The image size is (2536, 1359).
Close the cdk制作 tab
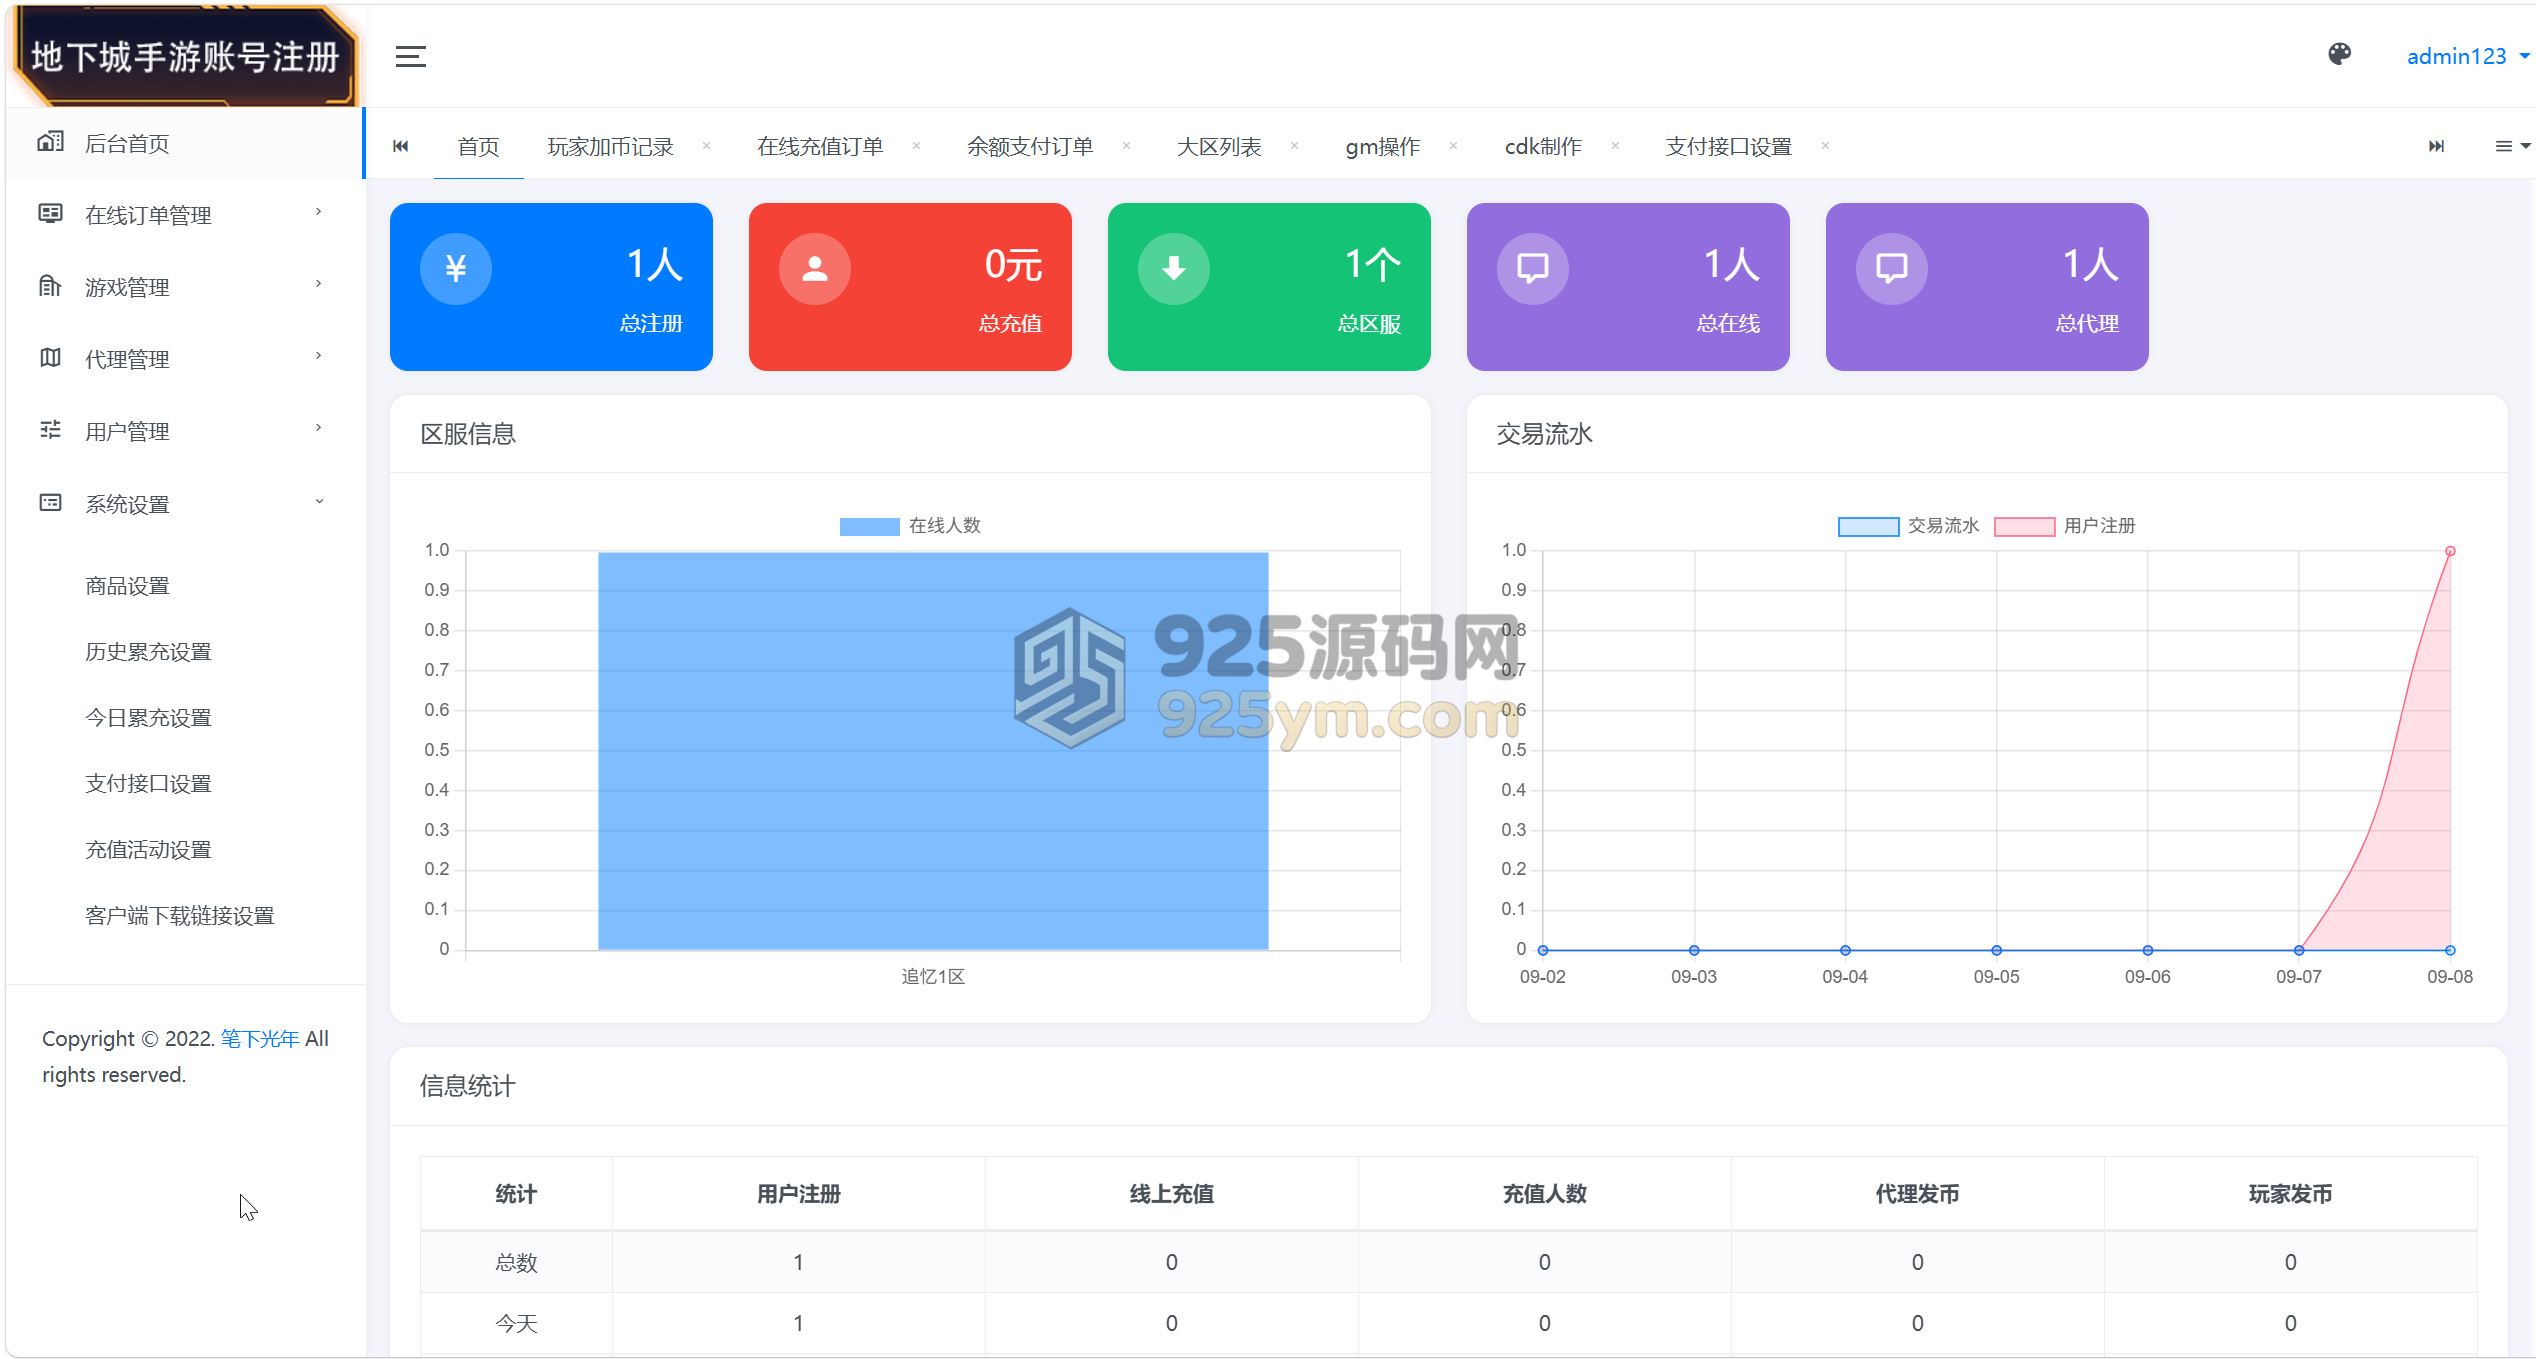point(1615,146)
